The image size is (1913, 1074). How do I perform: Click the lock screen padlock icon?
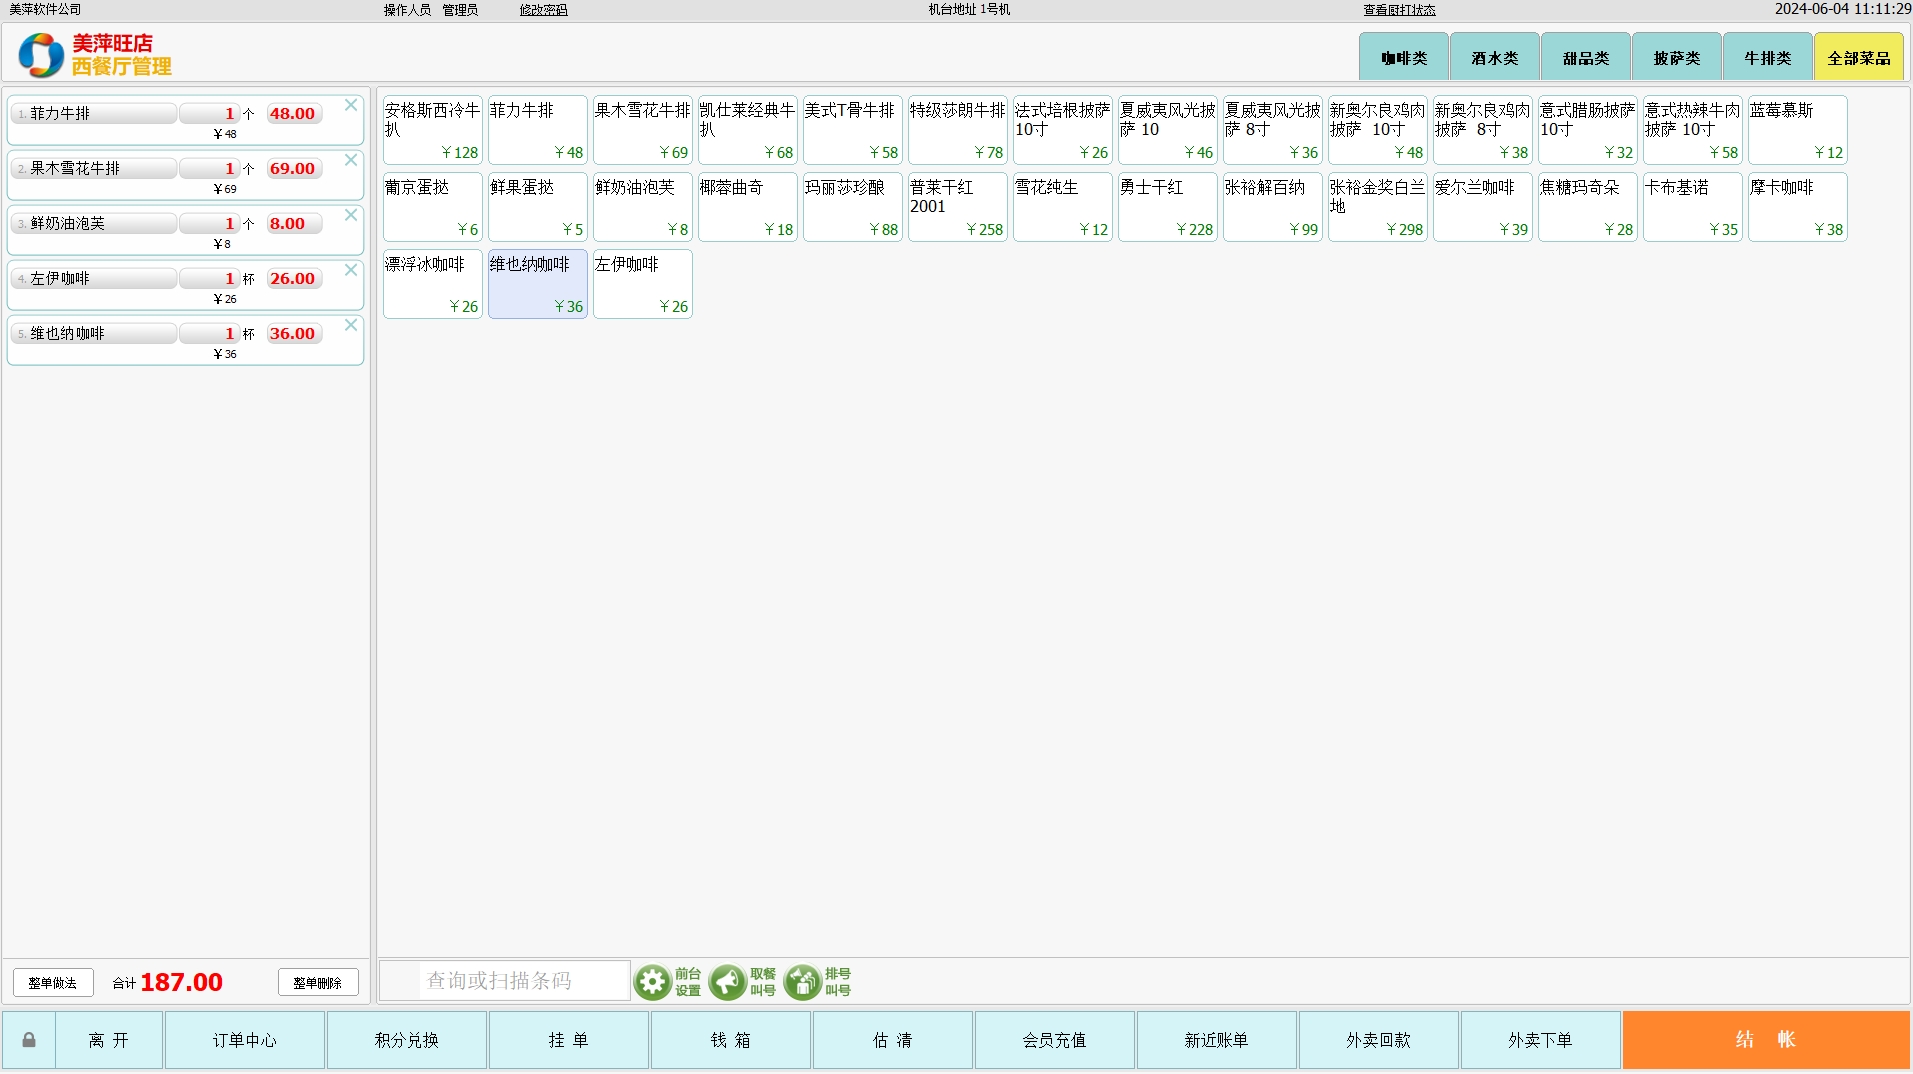29,1040
